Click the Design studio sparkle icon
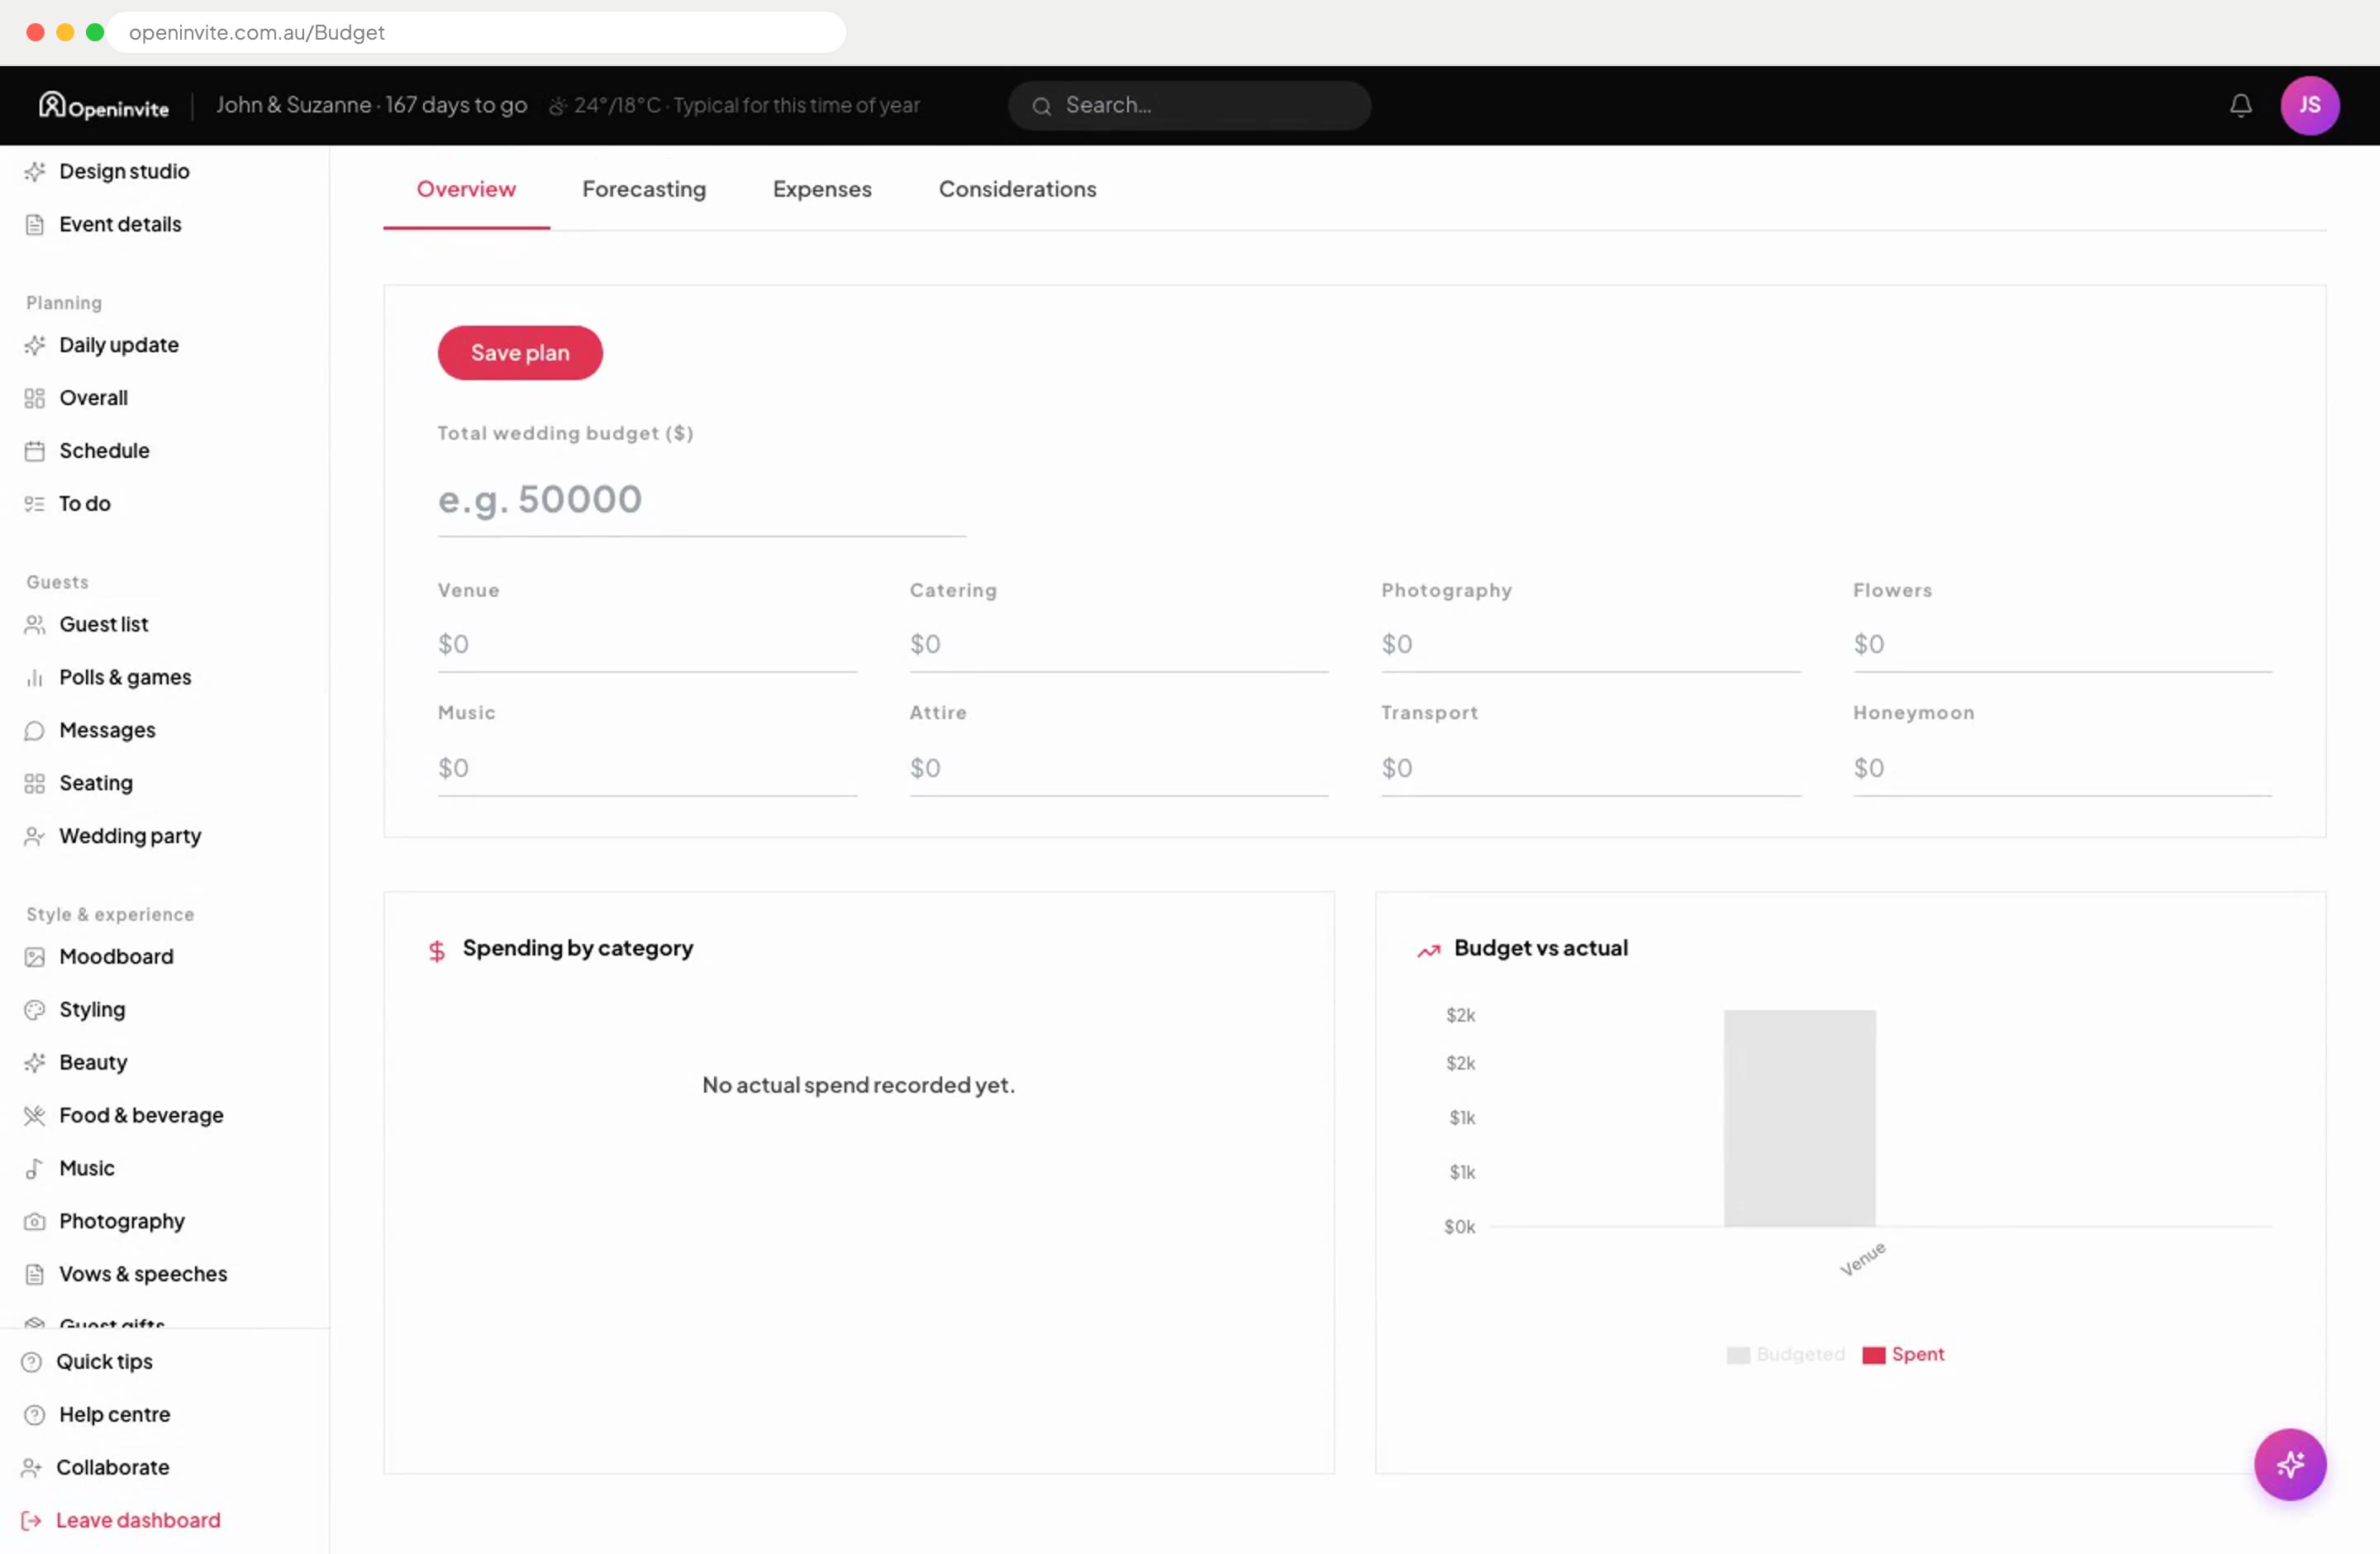This screenshot has height=1554, width=2380. coord(35,172)
